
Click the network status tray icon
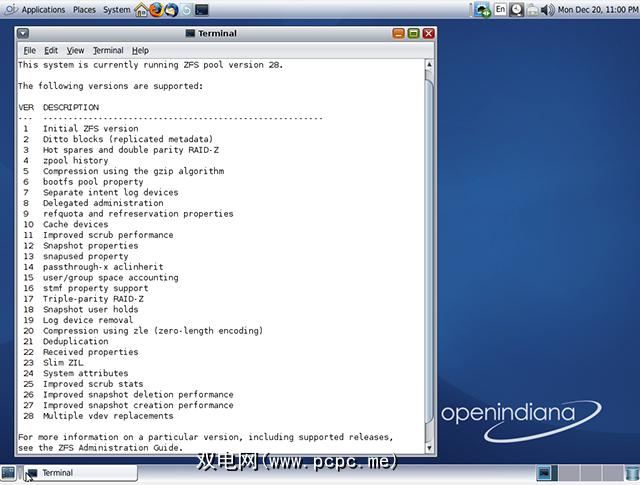pos(482,10)
